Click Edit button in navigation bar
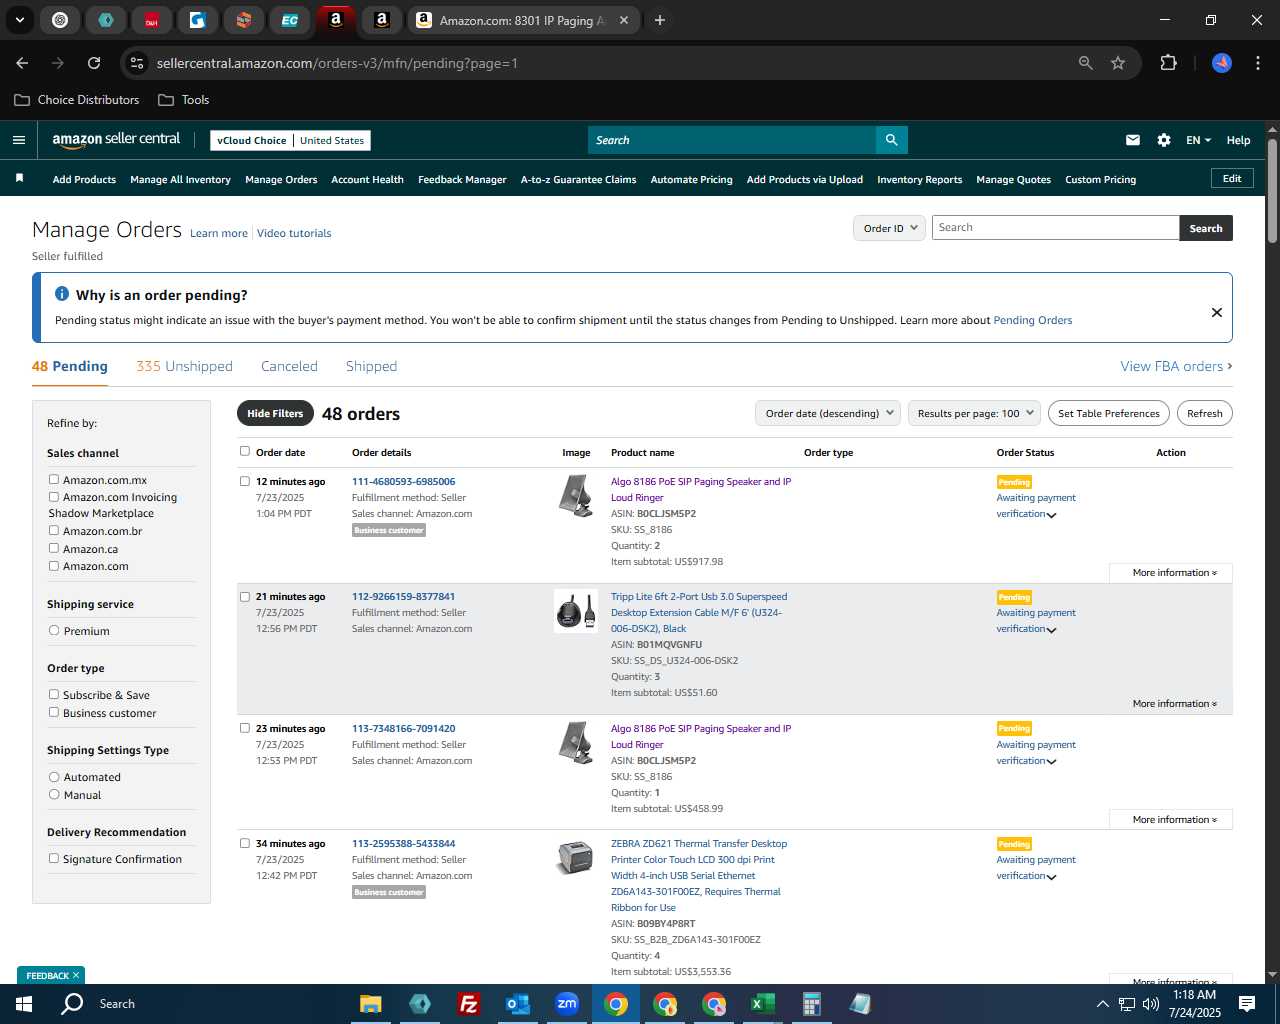The height and width of the screenshot is (1024, 1280). pyautogui.click(x=1232, y=179)
